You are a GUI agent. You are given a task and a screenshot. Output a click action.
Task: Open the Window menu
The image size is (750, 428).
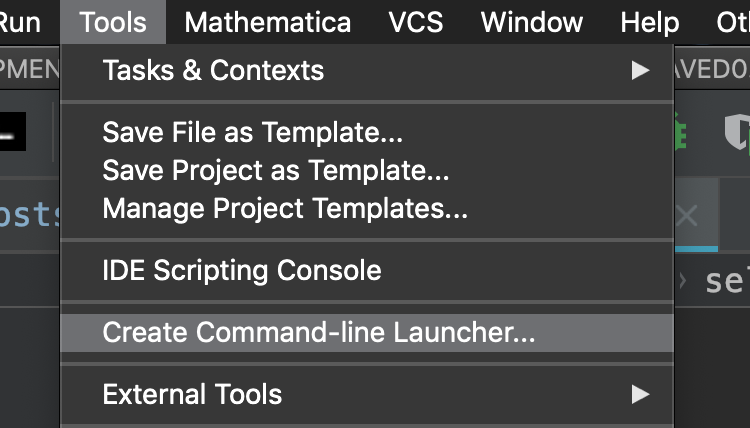click(531, 21)
